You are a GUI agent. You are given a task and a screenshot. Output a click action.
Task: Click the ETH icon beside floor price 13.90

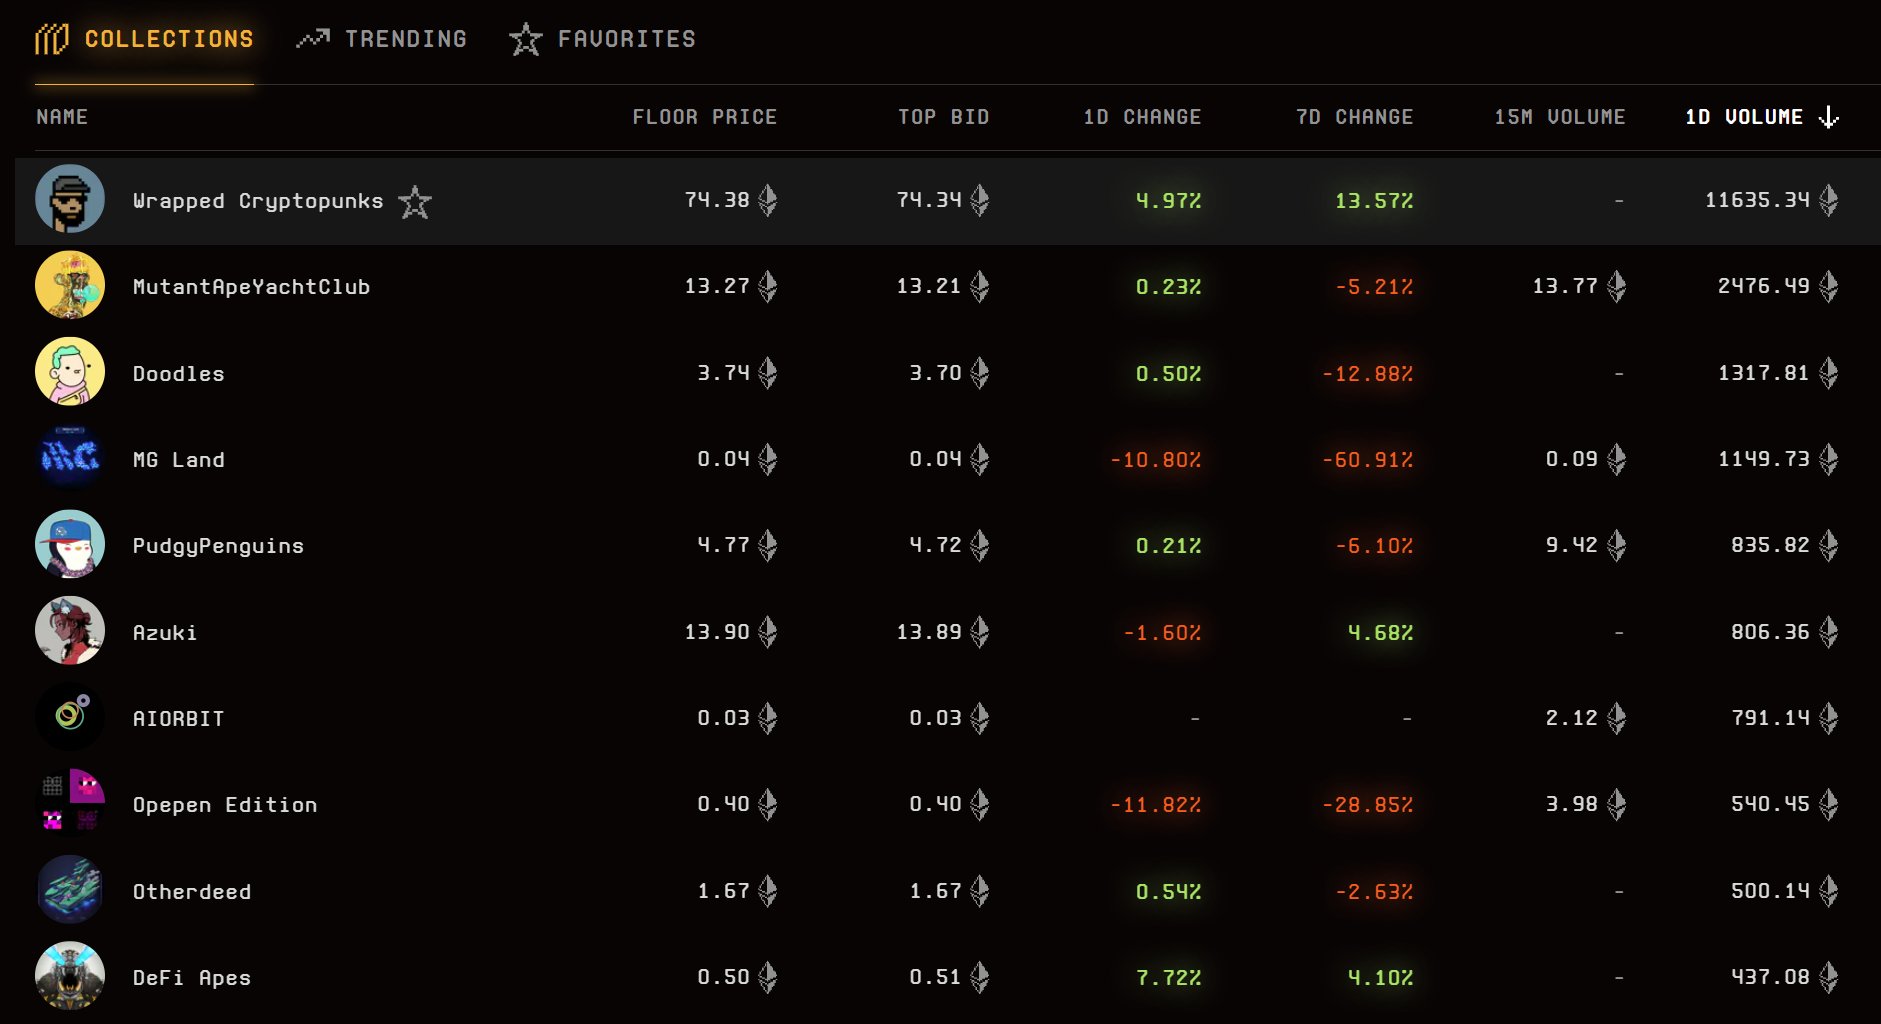click(768, 632)
